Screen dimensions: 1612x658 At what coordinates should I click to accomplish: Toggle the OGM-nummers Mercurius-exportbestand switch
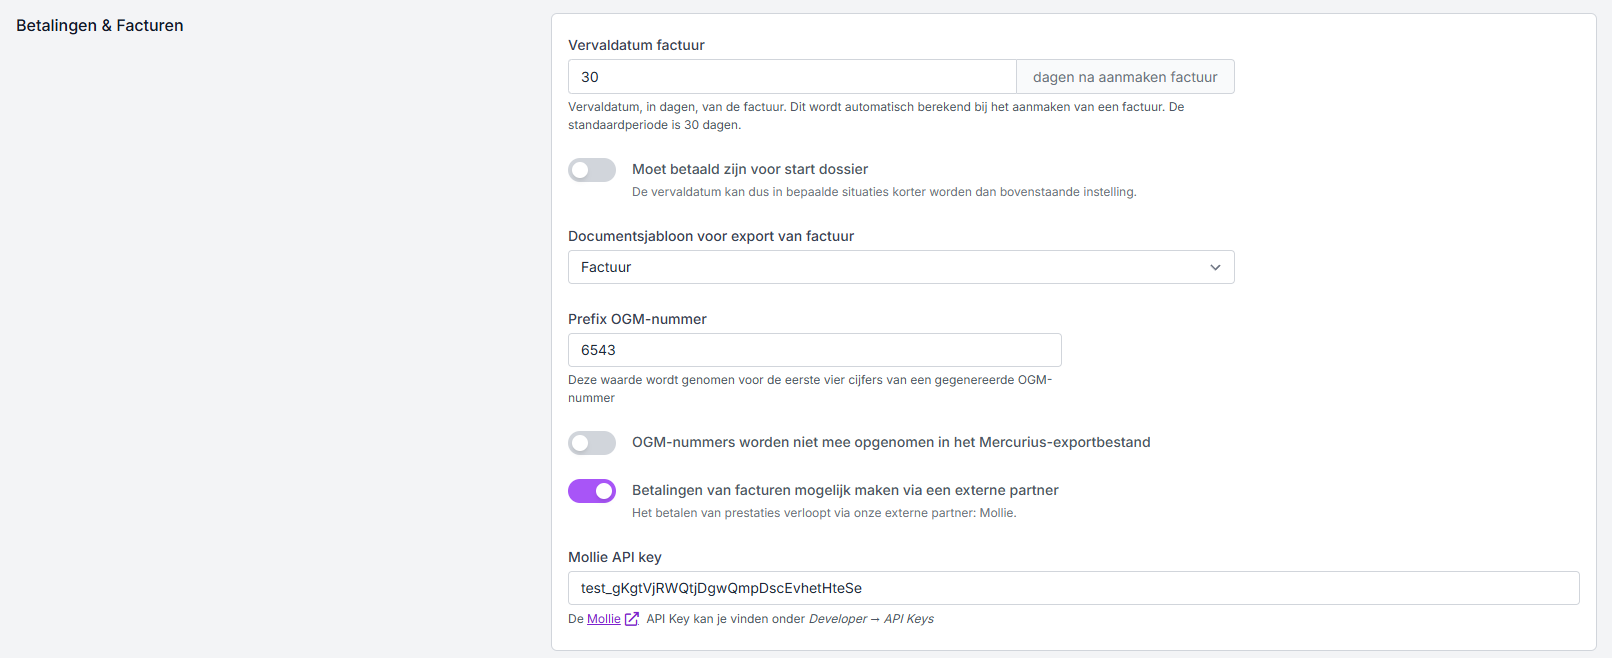click(x=592, y=443)
